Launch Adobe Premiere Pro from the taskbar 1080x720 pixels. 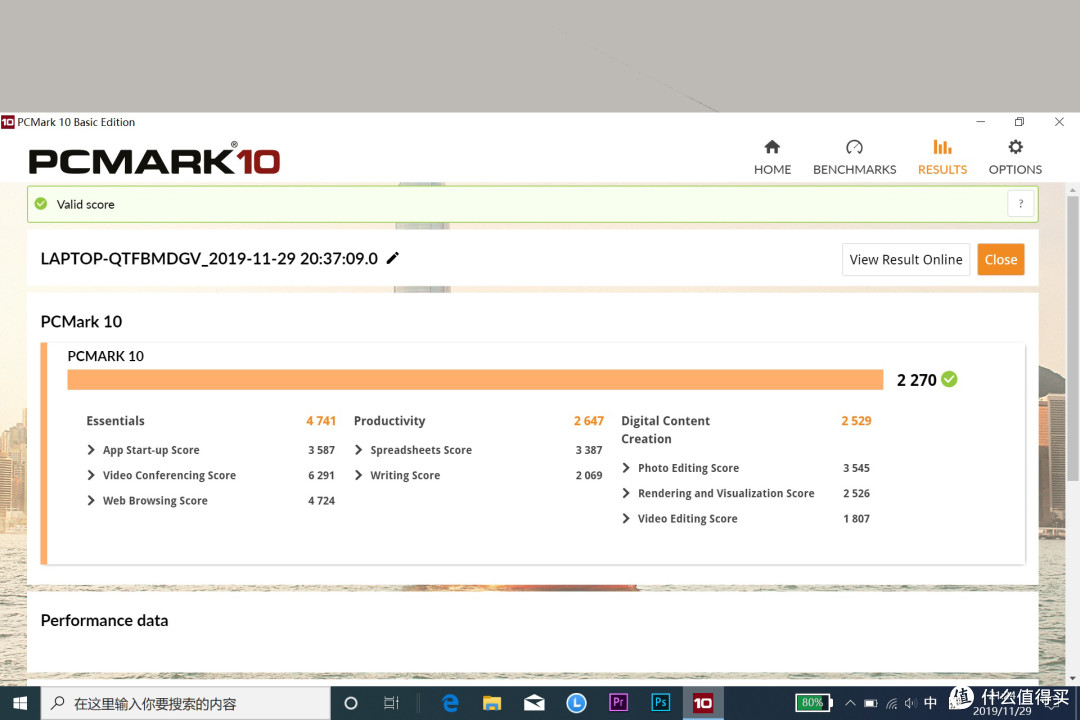tap(619, 703)
